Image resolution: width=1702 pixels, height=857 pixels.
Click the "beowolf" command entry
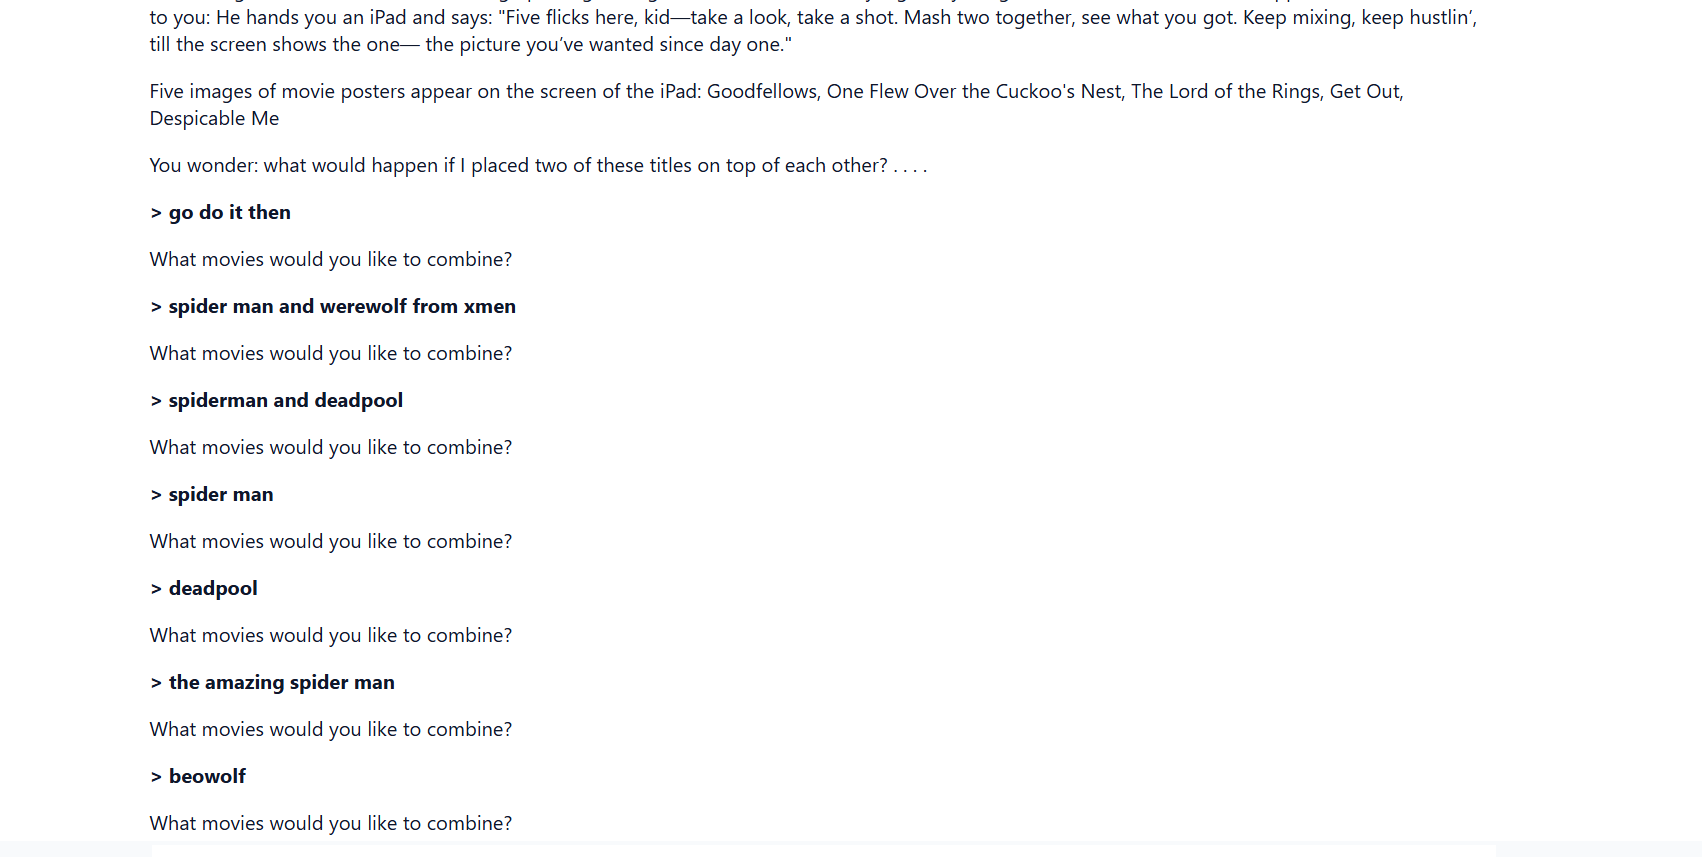click(207, 777)
